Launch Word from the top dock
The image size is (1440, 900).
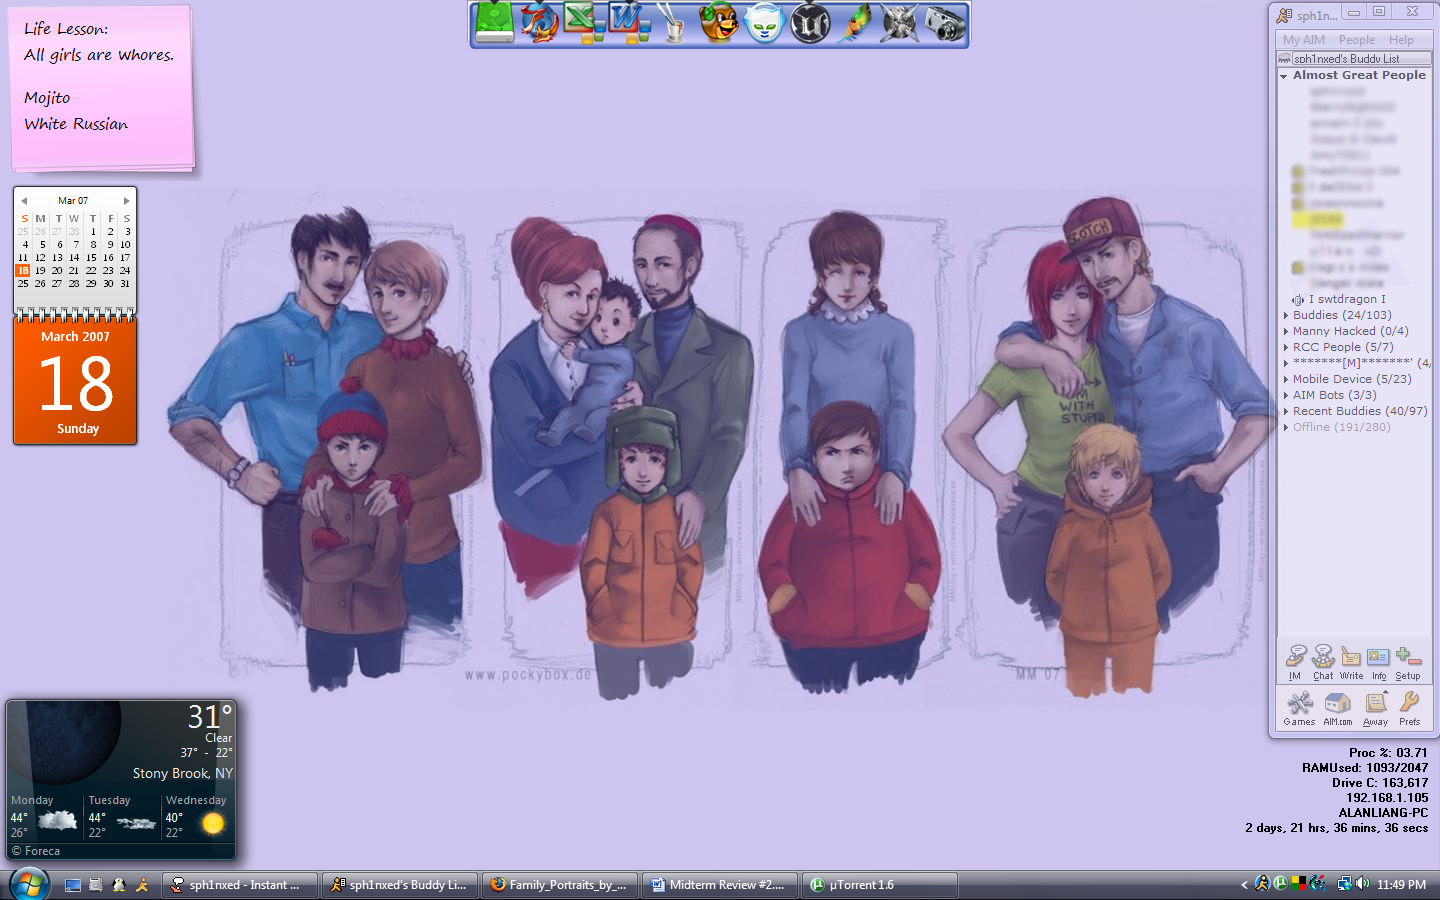(630, 22)
